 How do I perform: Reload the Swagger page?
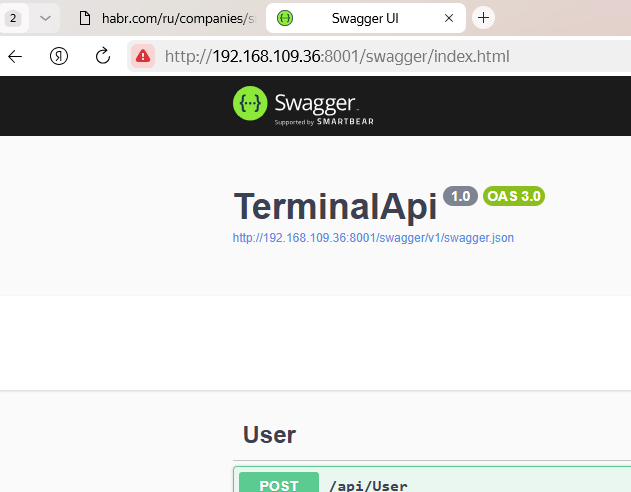coord(103,56)
